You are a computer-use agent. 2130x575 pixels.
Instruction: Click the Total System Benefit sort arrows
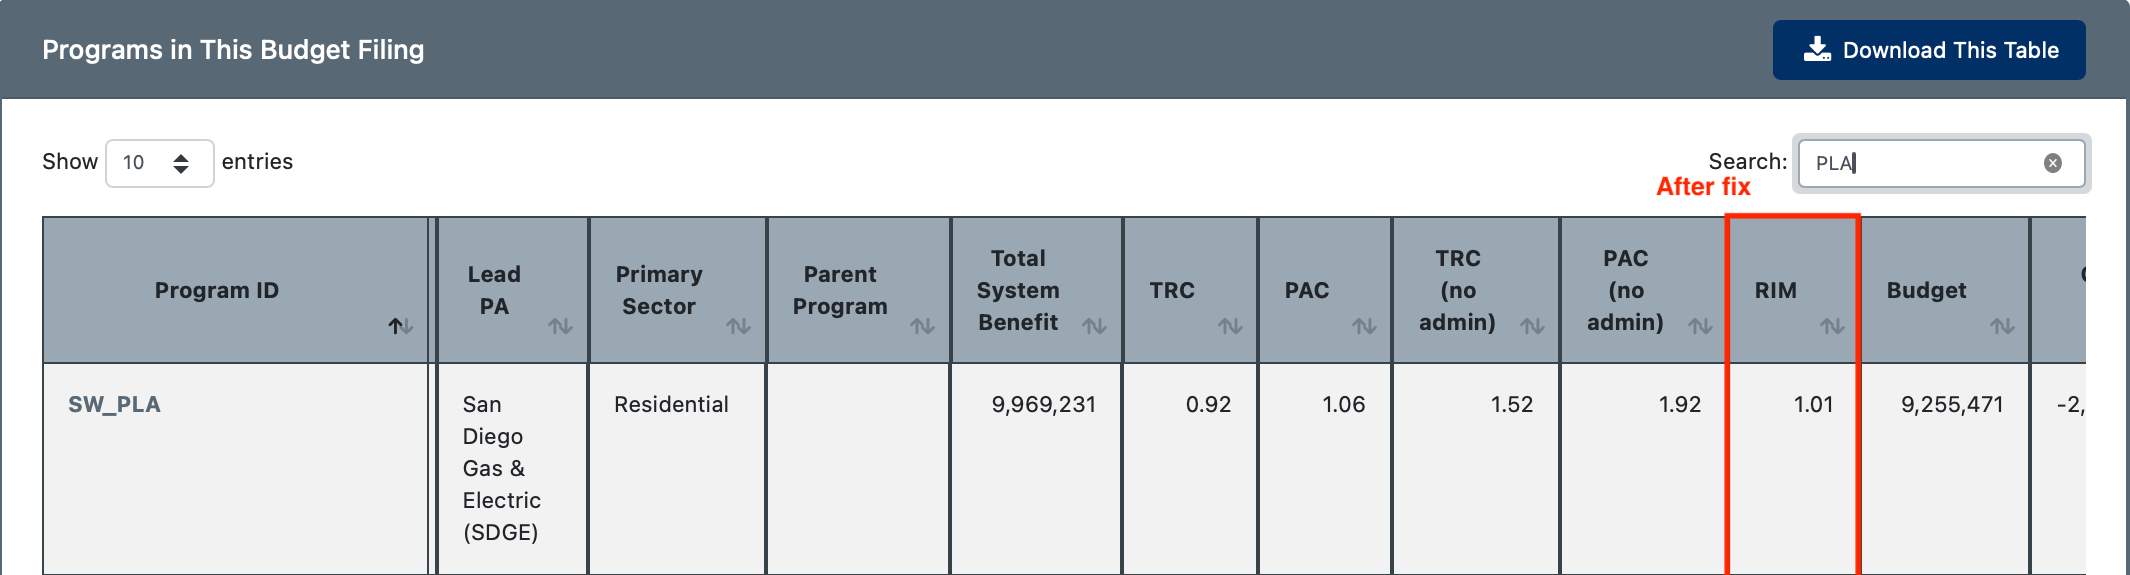[1094, 326]
